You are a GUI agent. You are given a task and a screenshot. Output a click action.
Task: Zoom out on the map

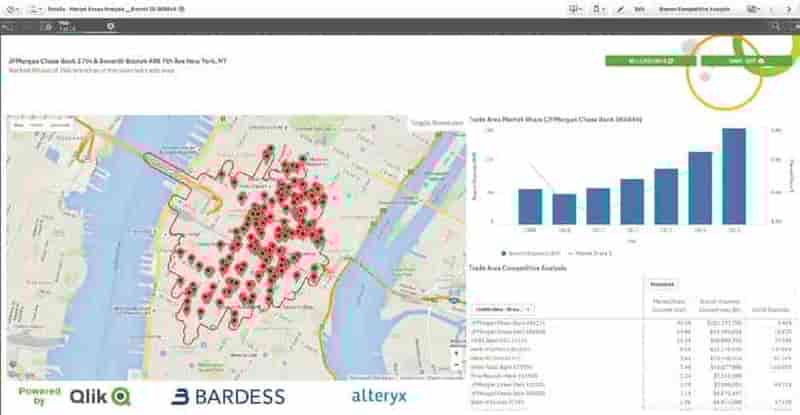pyautogui.click(x=456, y=364)
